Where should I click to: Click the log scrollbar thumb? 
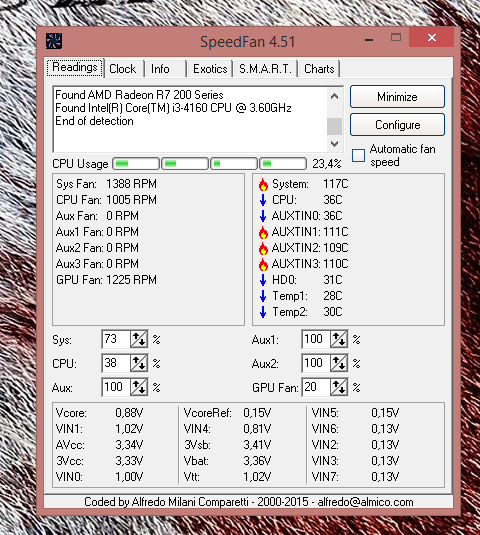click(334, 127)
